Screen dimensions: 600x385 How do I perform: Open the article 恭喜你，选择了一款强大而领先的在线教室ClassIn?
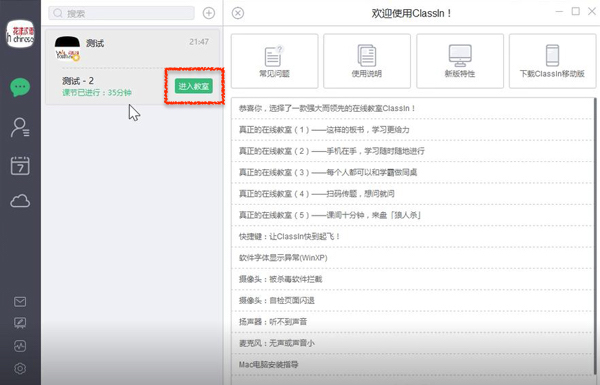click(412, 108)
